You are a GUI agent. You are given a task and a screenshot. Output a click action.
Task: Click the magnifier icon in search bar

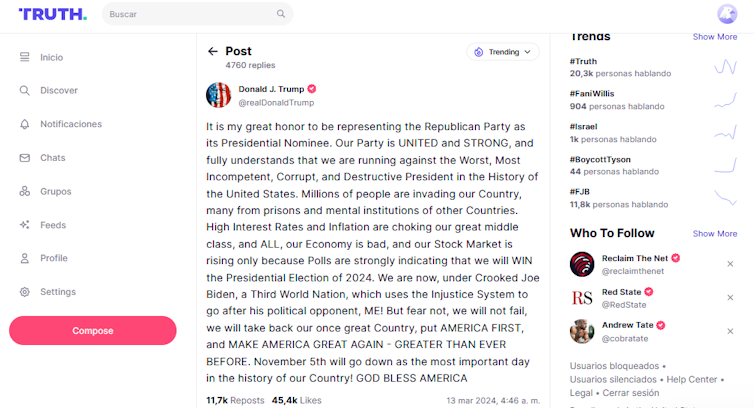pos(282,15)
